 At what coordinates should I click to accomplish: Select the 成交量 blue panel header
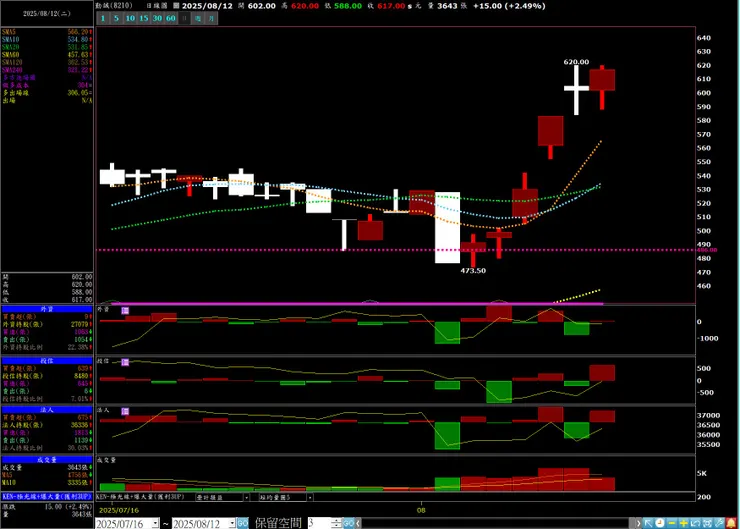(47, 459)
